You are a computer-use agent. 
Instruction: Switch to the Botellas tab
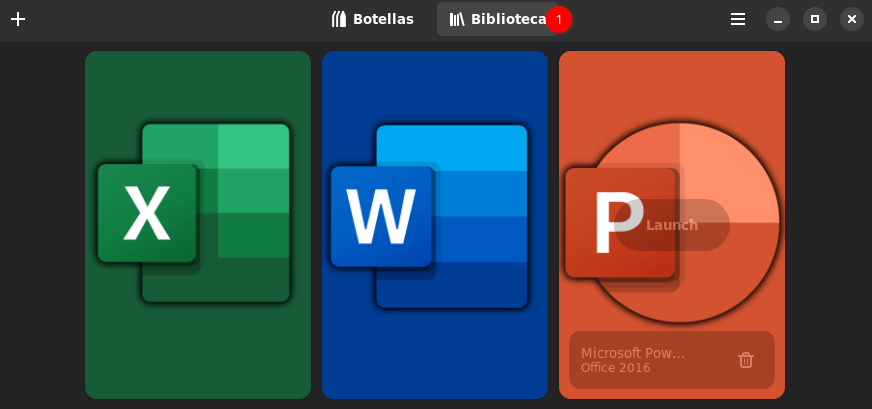373,19
